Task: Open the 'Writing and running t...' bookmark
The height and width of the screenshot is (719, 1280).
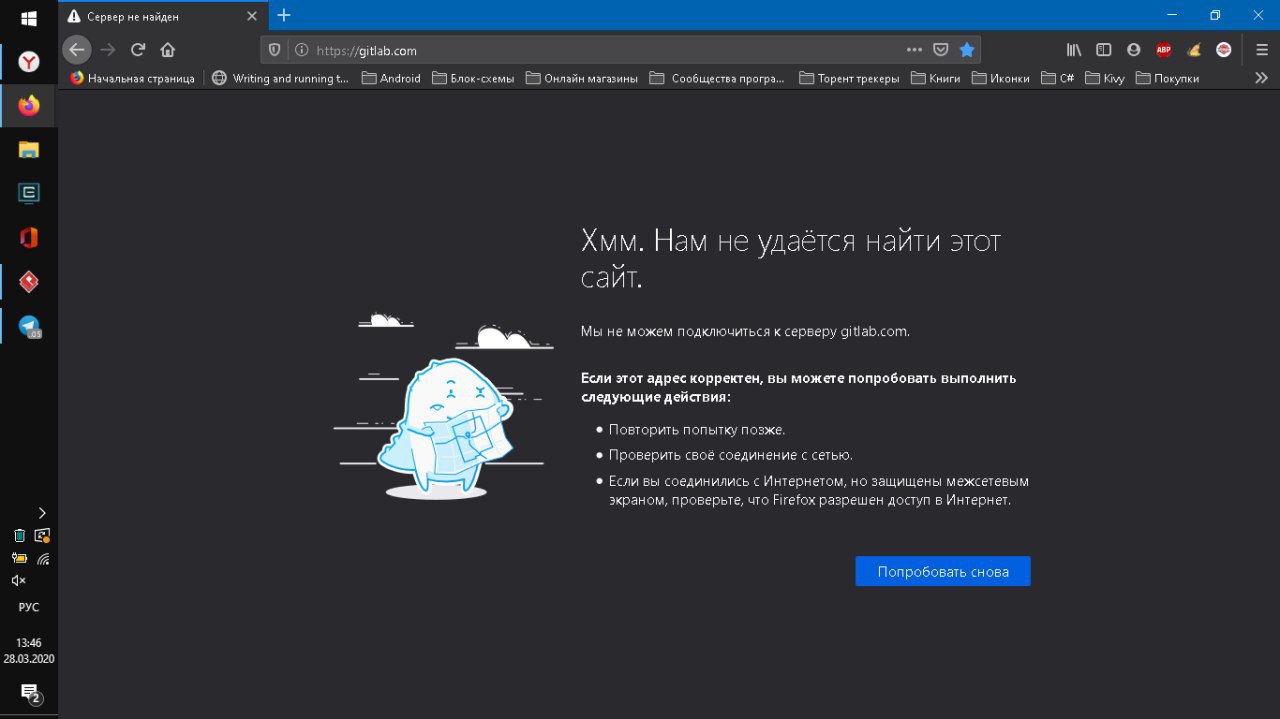Action: tap(281, 78)
